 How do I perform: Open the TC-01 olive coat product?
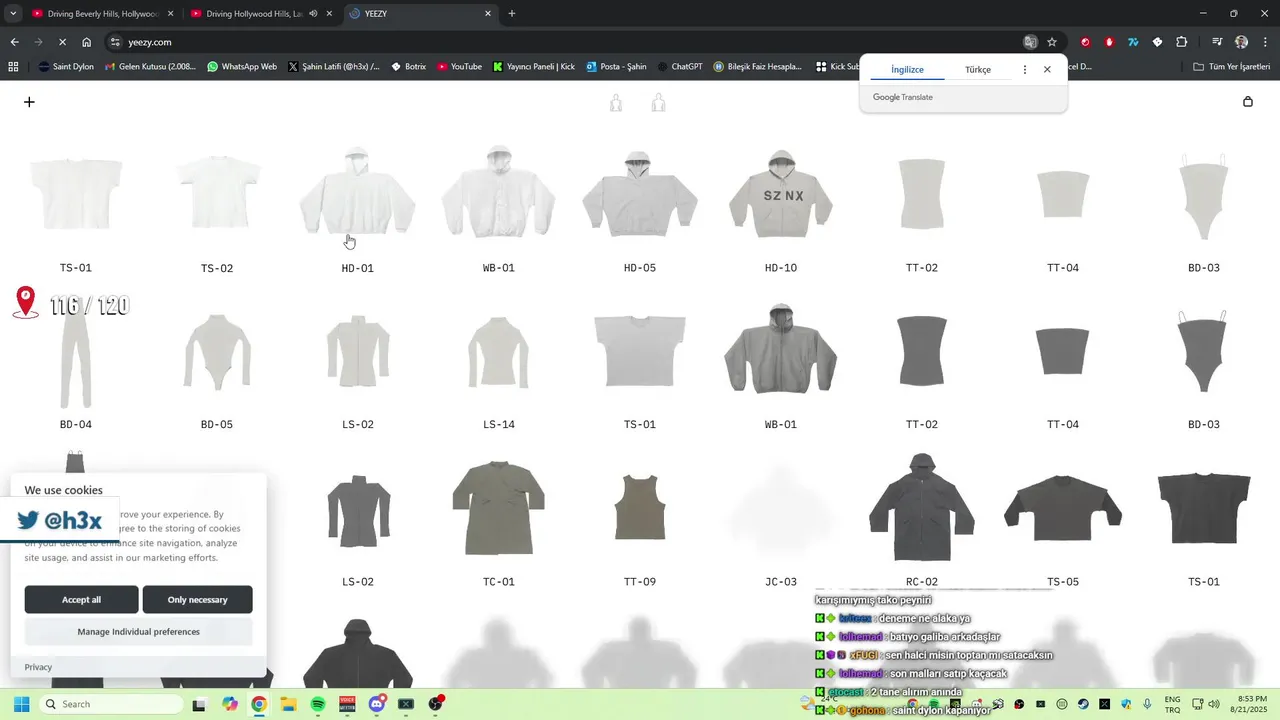click(498, 508)
